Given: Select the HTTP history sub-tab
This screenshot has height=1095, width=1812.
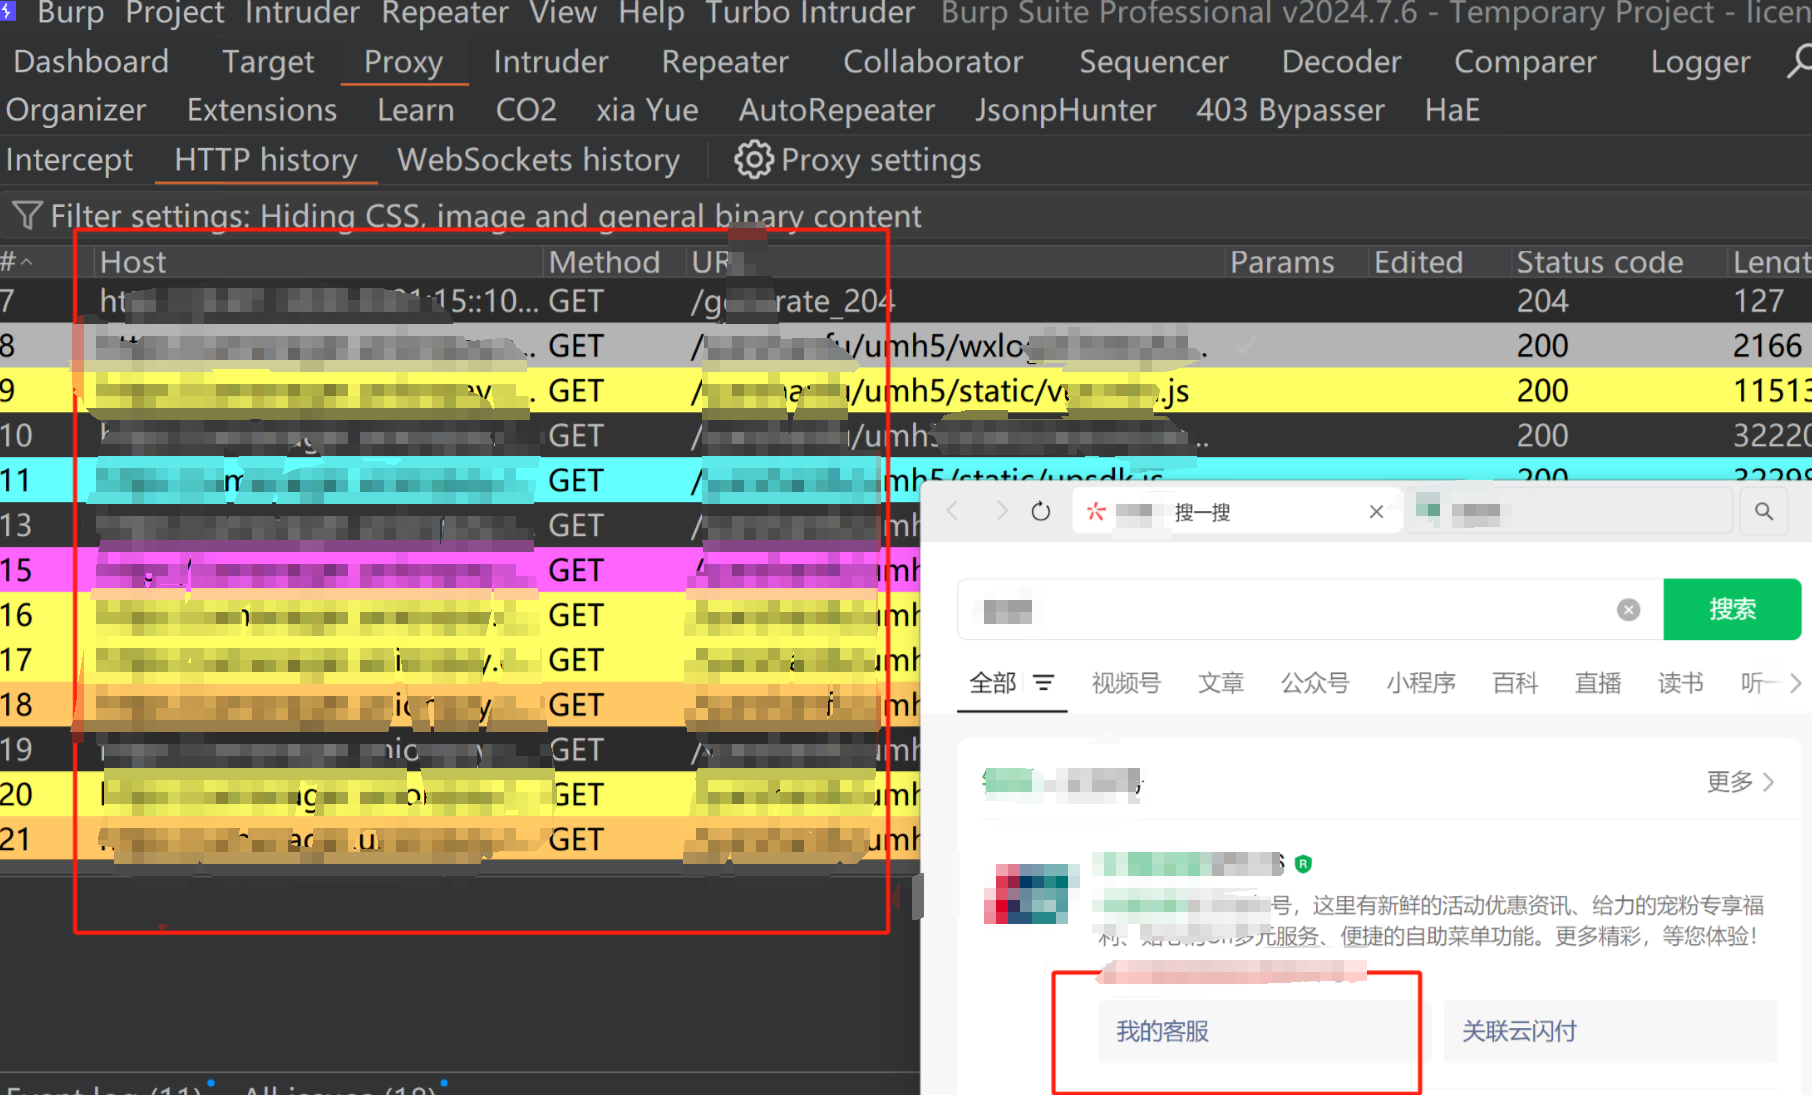Looking at the screenshot, I should pyautogui.click(x=266, y=160).
